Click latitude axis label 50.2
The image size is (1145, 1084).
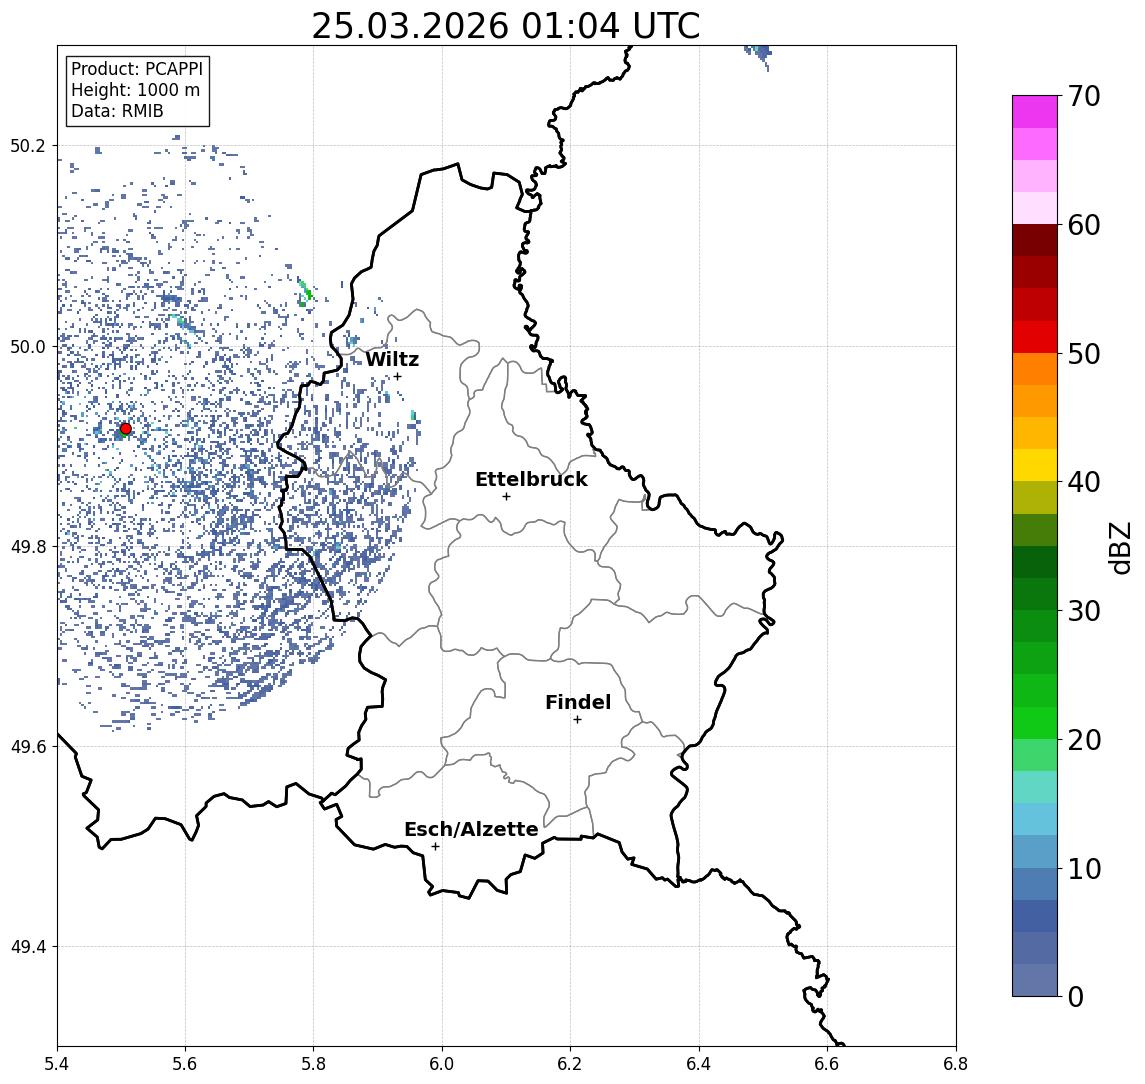pos(28,145)
